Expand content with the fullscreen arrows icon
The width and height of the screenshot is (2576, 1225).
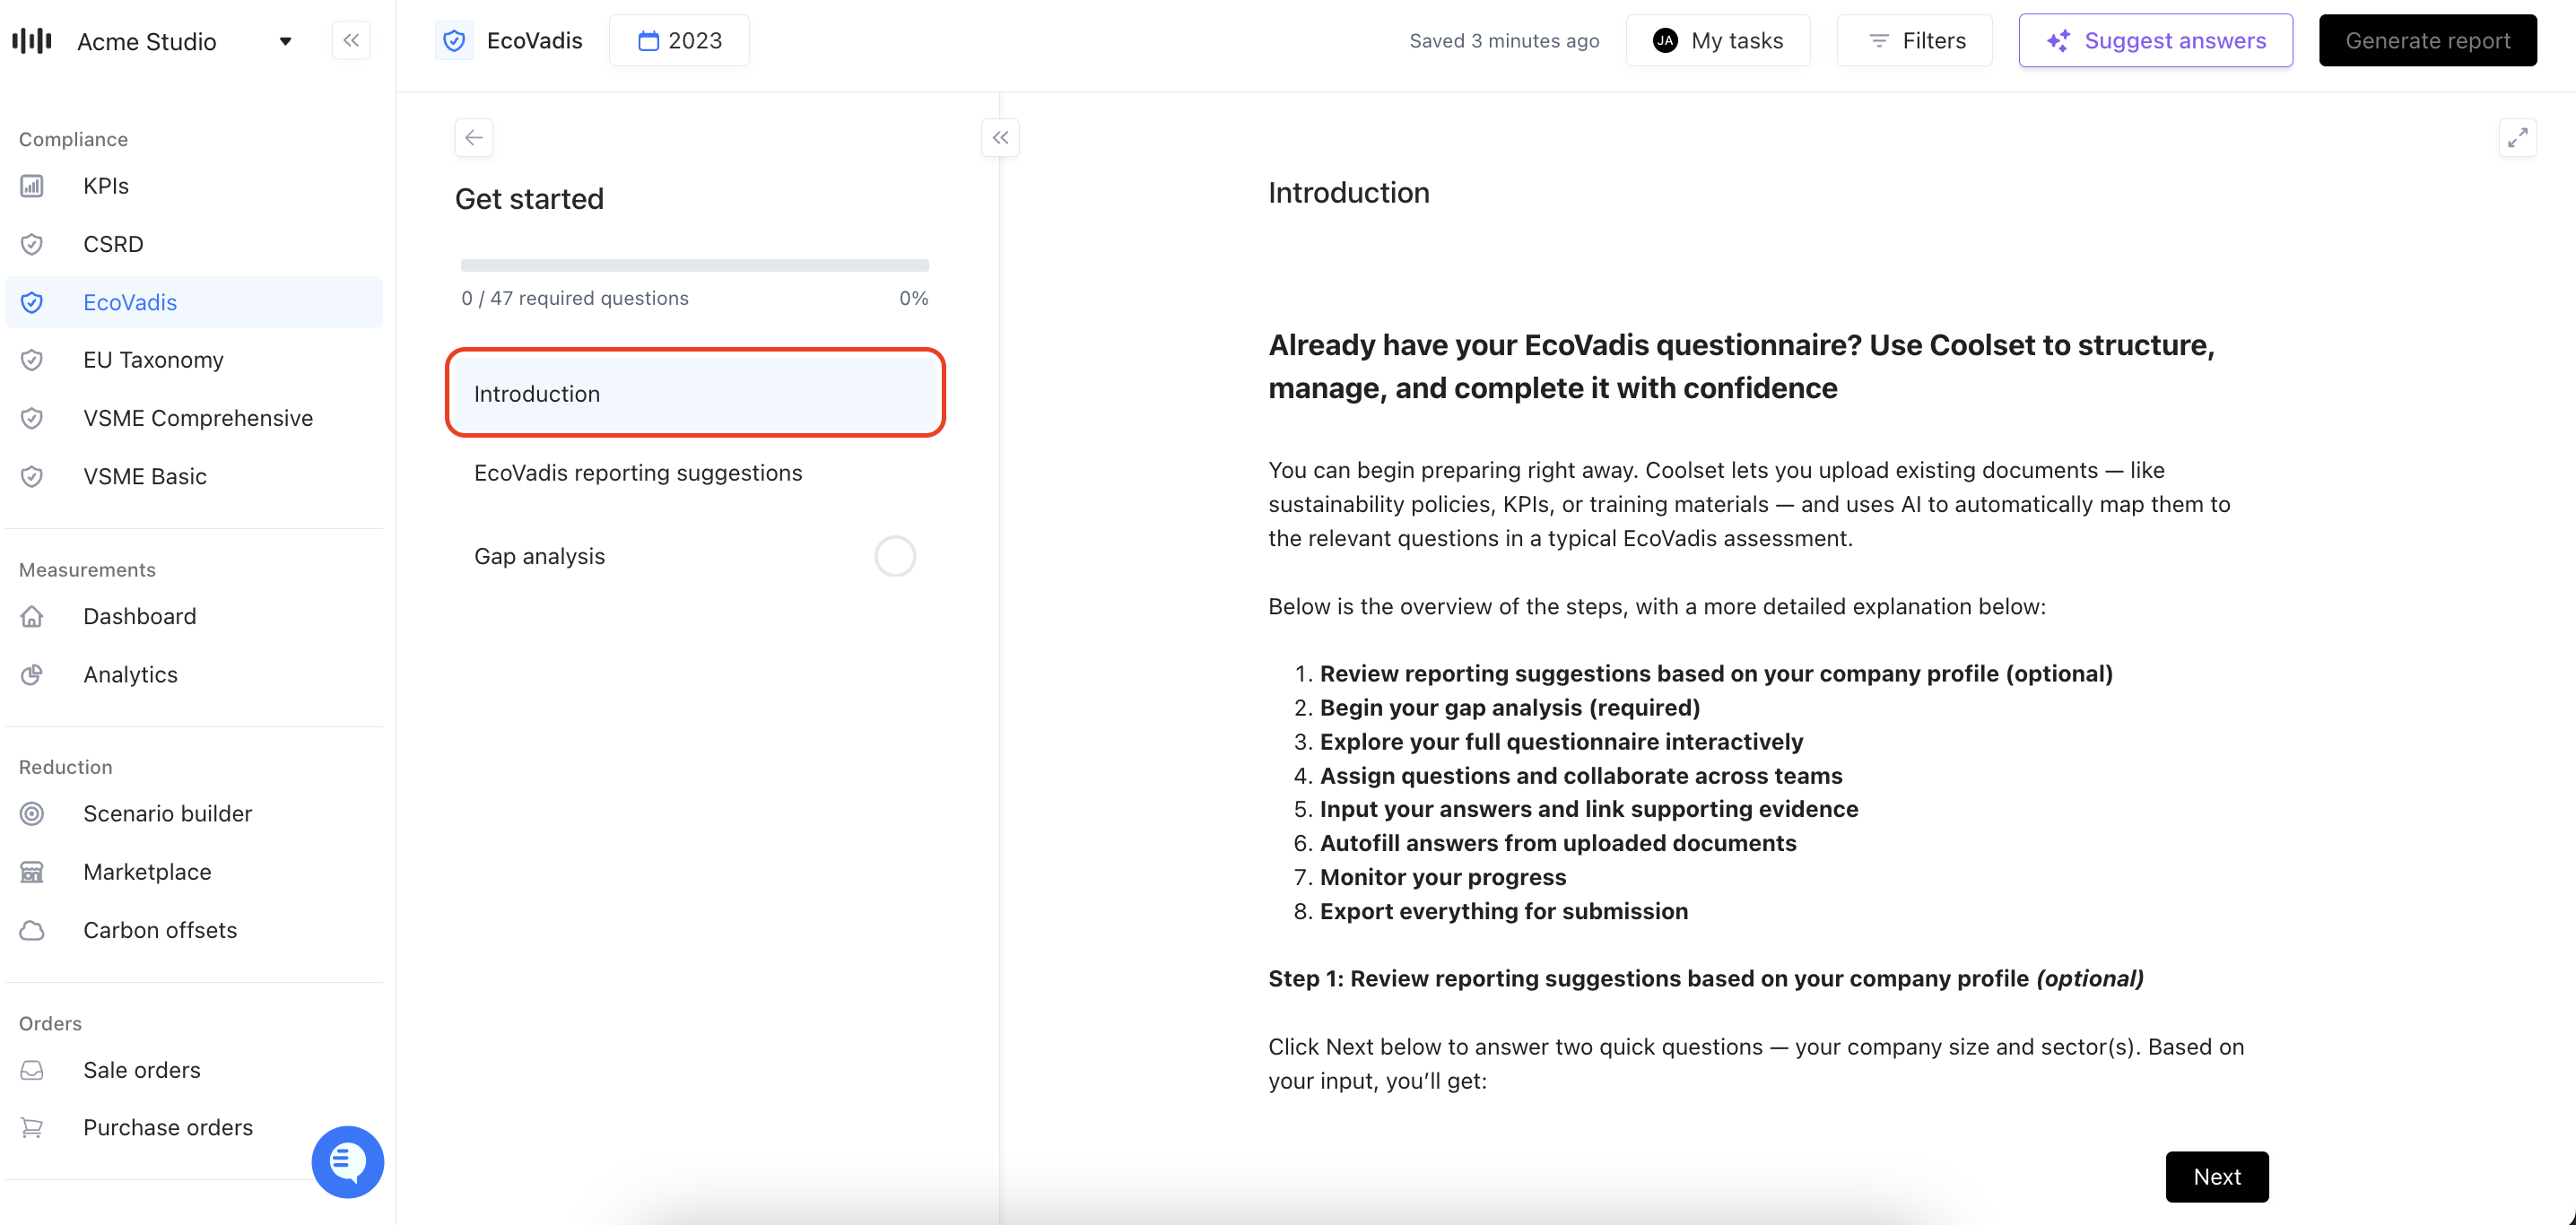coord(2518,138)
